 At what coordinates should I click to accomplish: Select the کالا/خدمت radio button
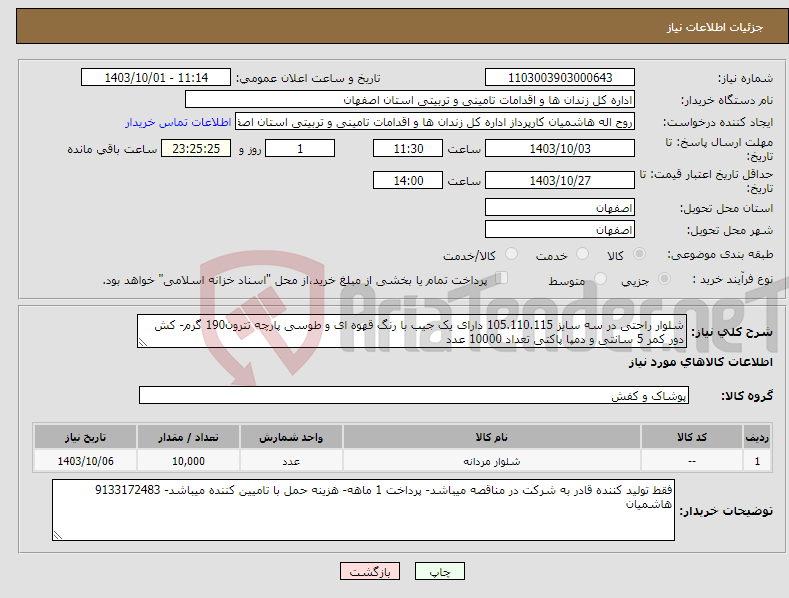[x=511, y=254]
